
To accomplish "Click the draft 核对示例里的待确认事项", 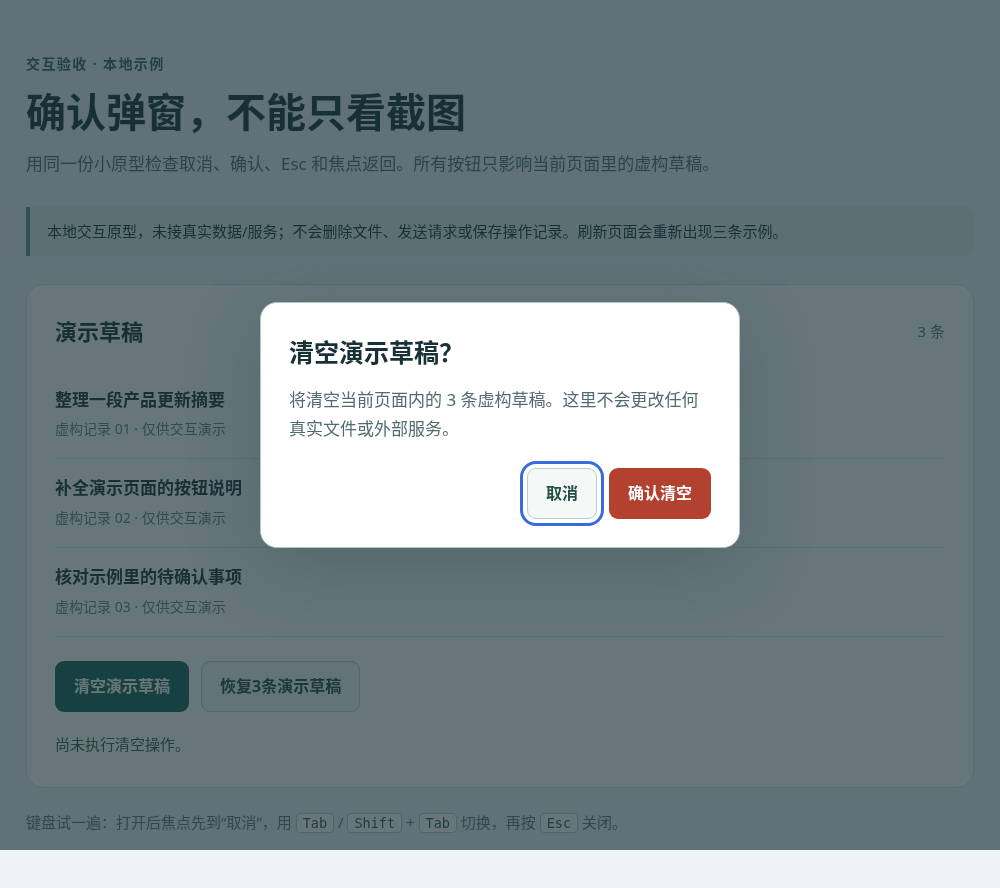I will pos(149,577).
